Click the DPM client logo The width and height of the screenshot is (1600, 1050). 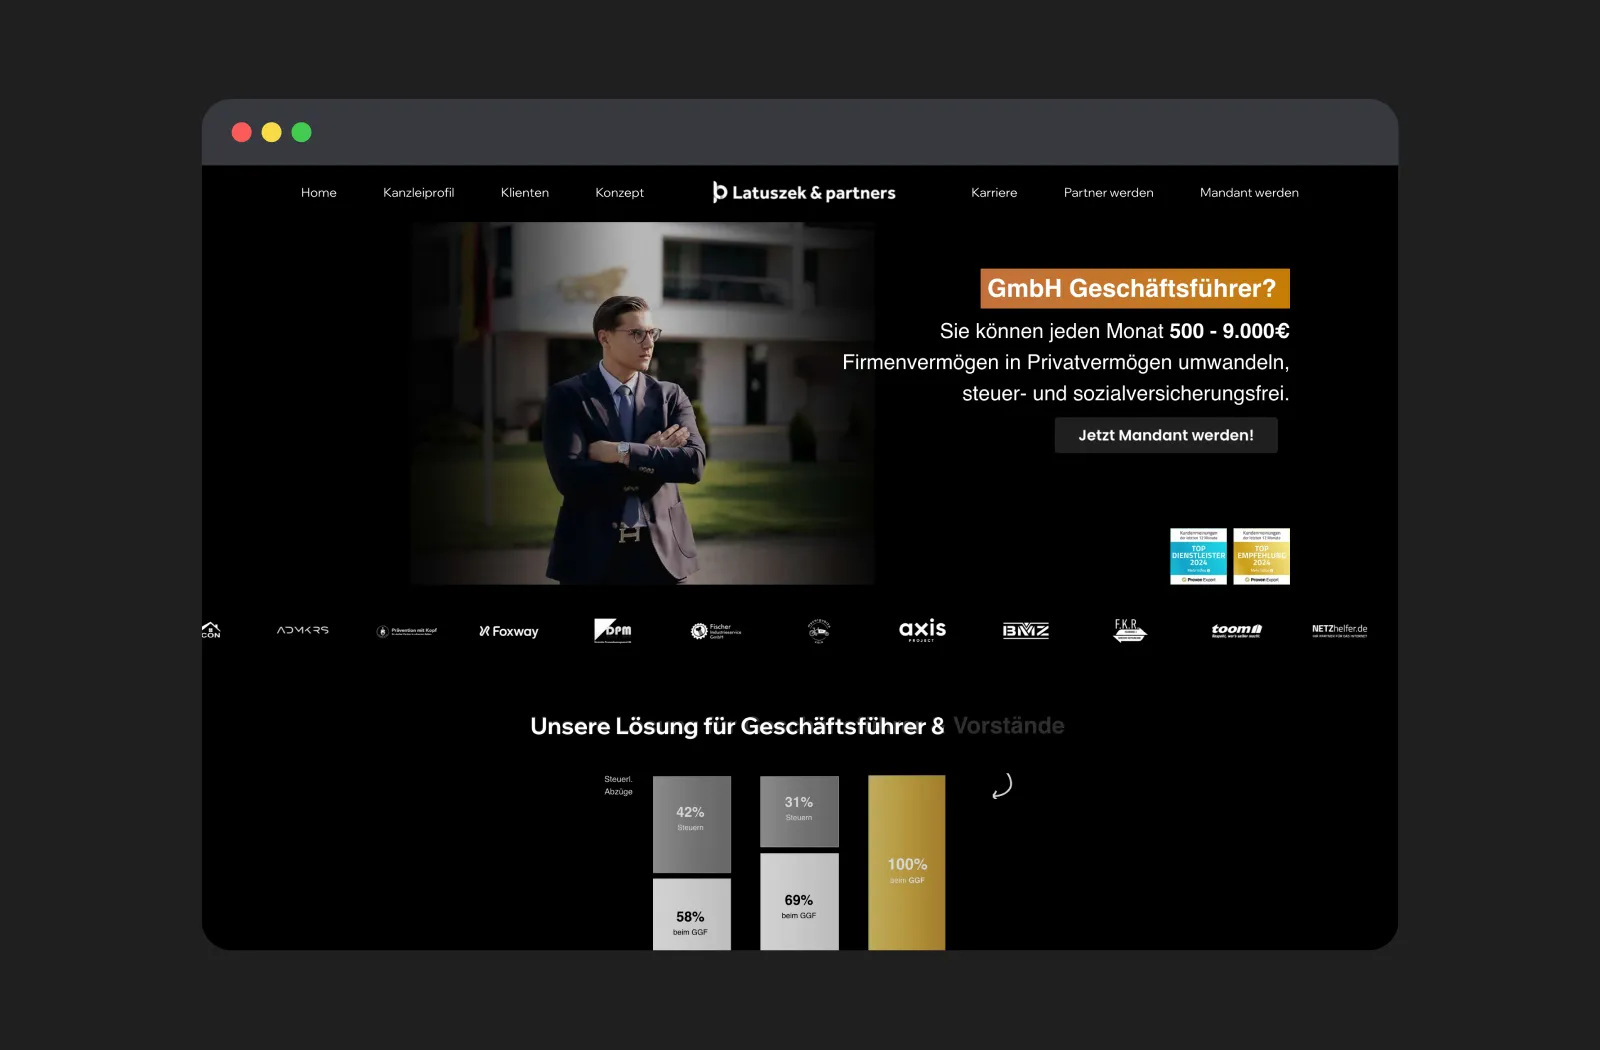(613, 630)
